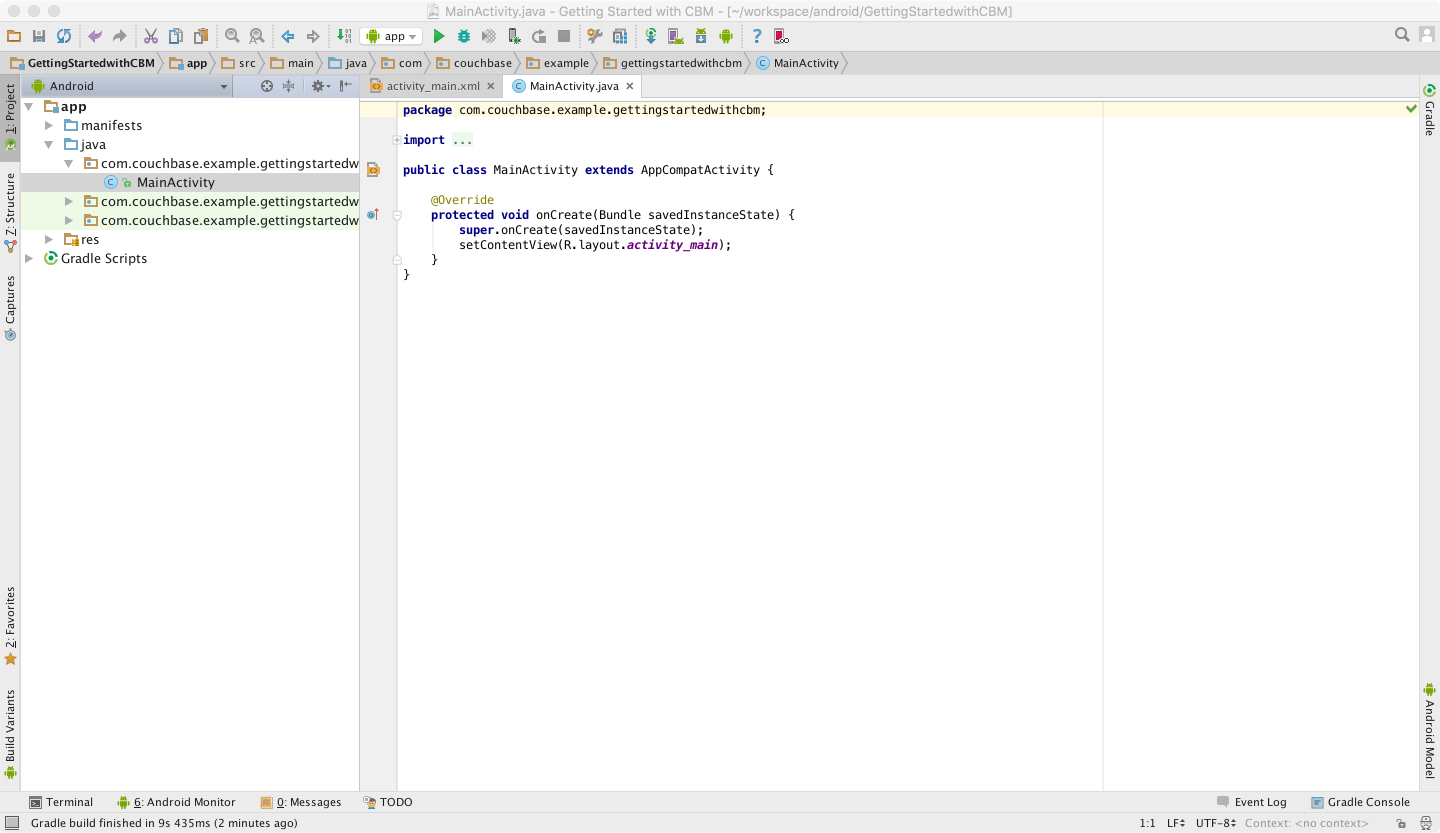
Task: Run the app configuration
Action: pyautogui.click(x=439, y=36)
